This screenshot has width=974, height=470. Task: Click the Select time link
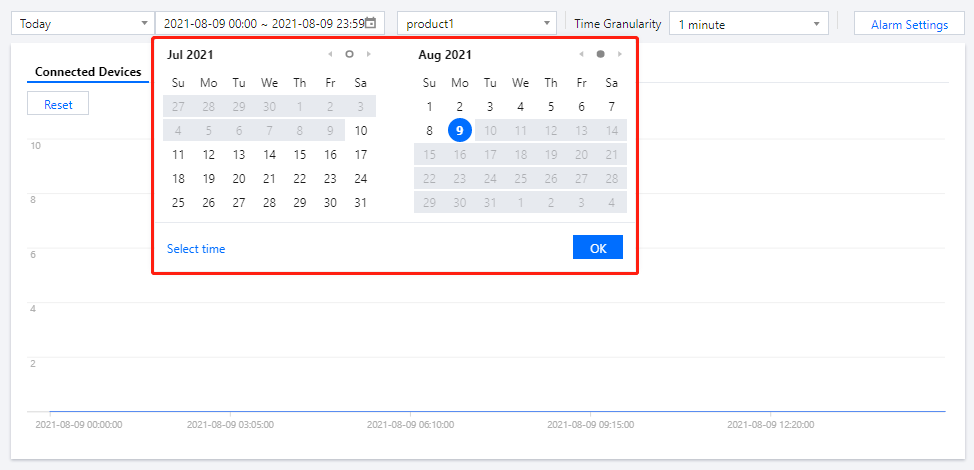[196, 249]
